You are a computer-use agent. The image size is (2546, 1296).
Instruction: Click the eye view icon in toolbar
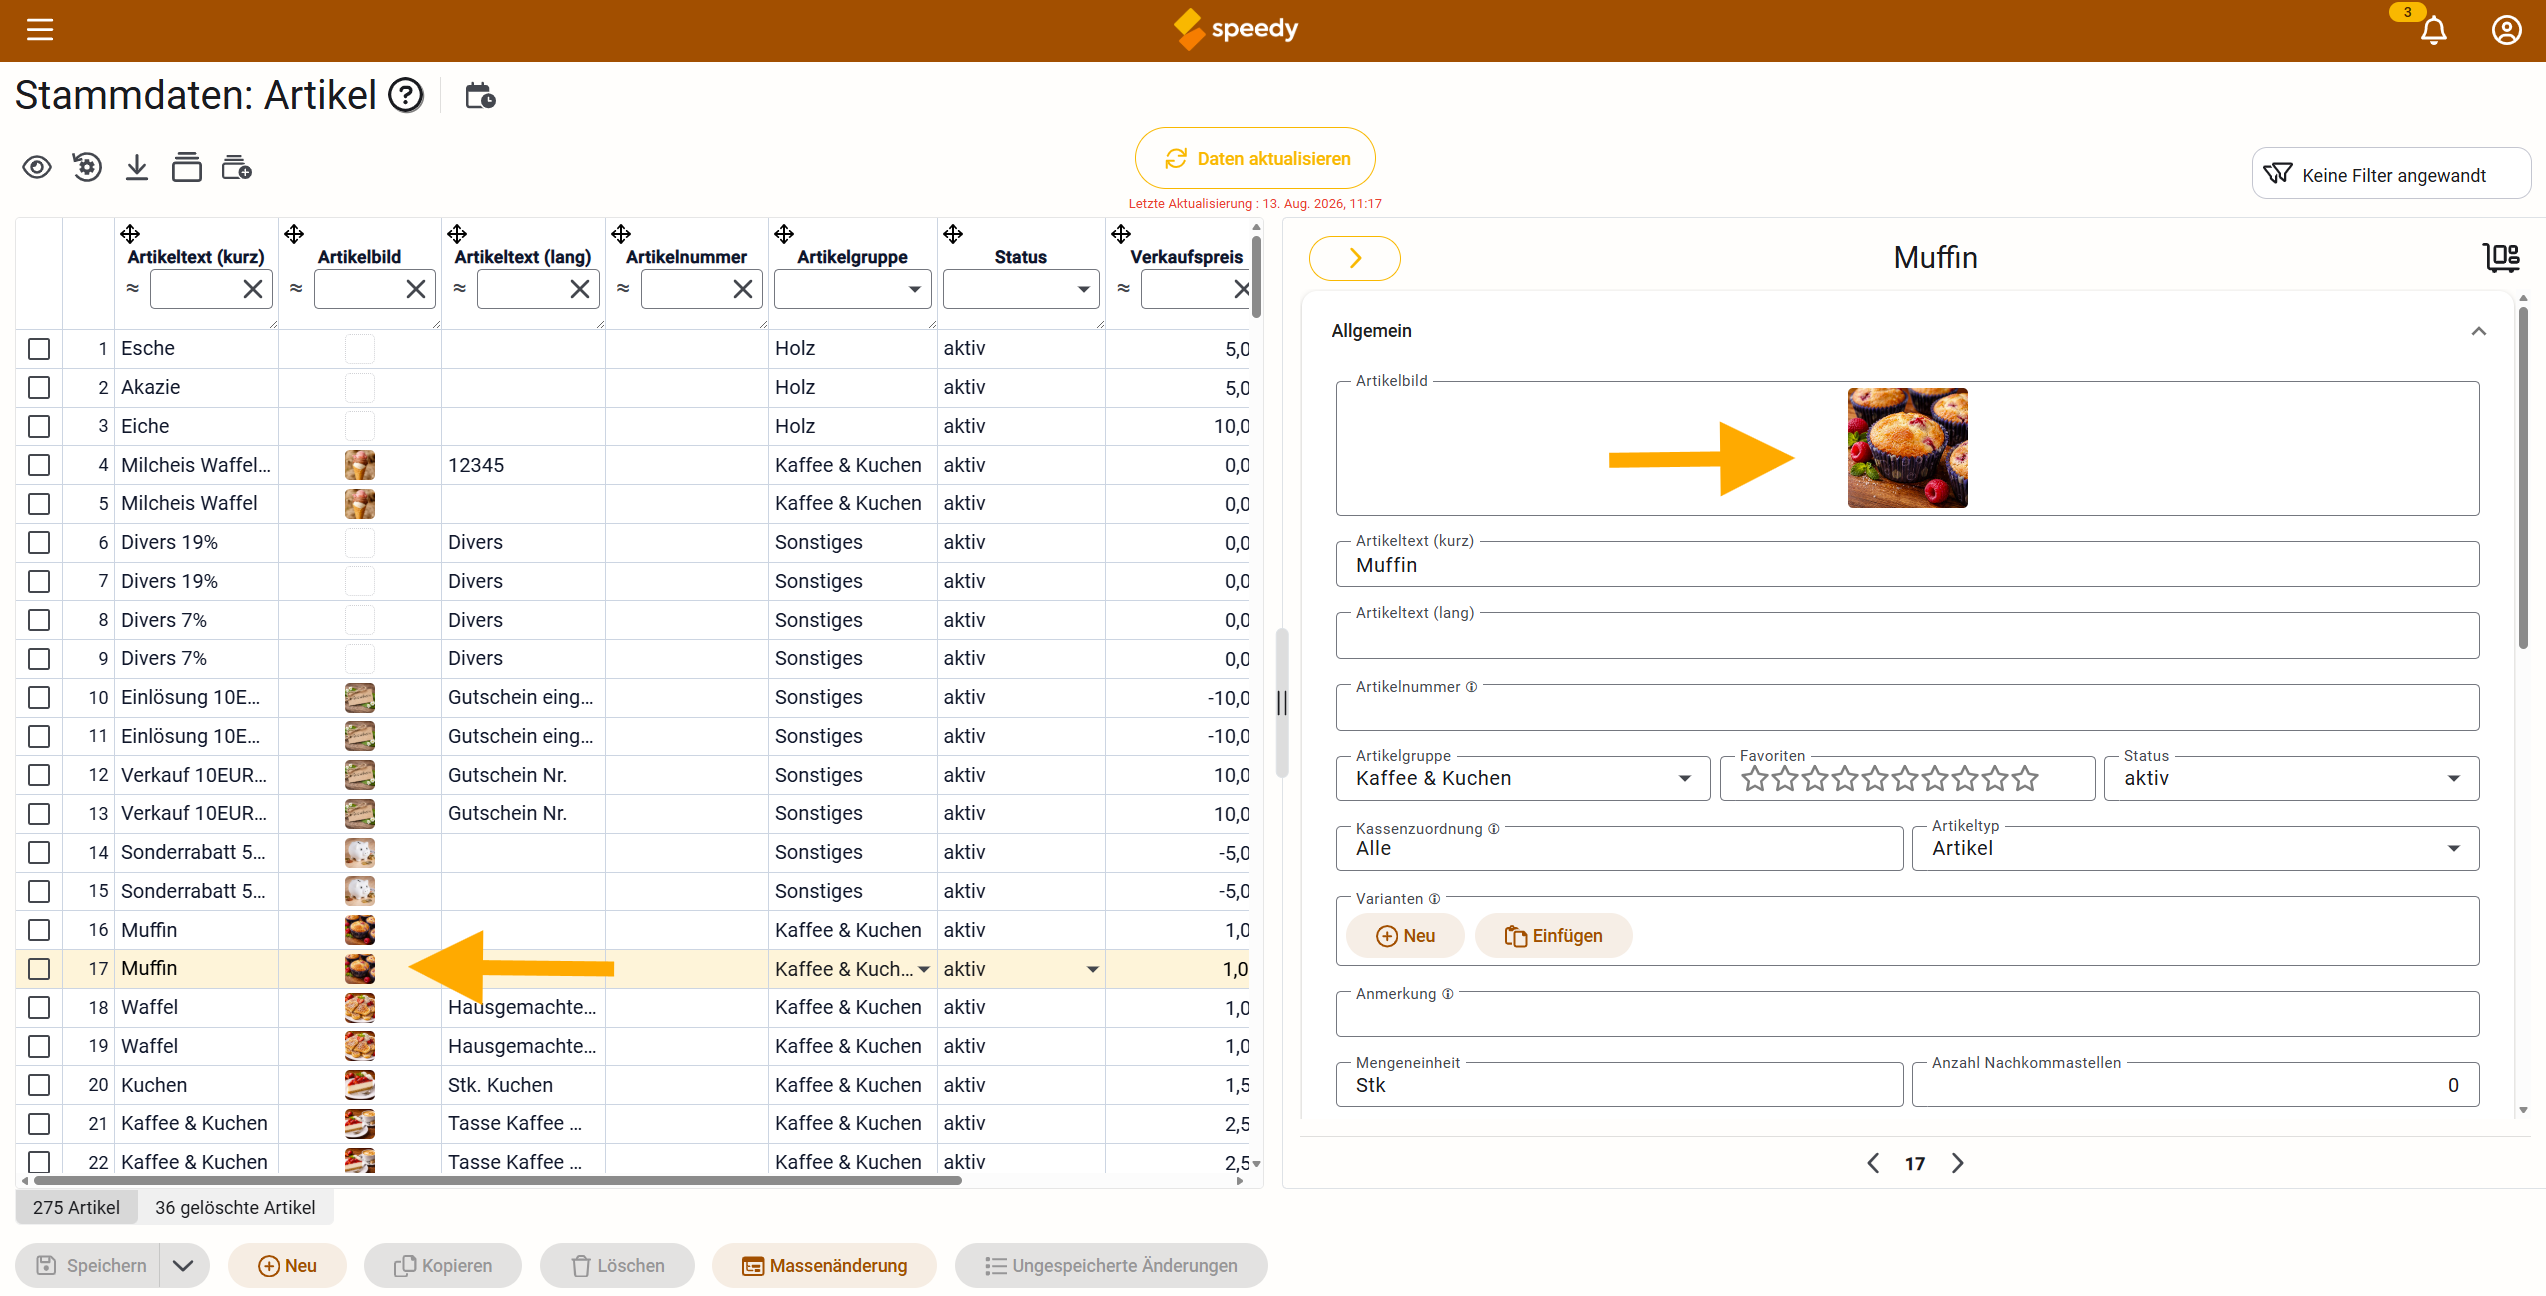point(37,167)
